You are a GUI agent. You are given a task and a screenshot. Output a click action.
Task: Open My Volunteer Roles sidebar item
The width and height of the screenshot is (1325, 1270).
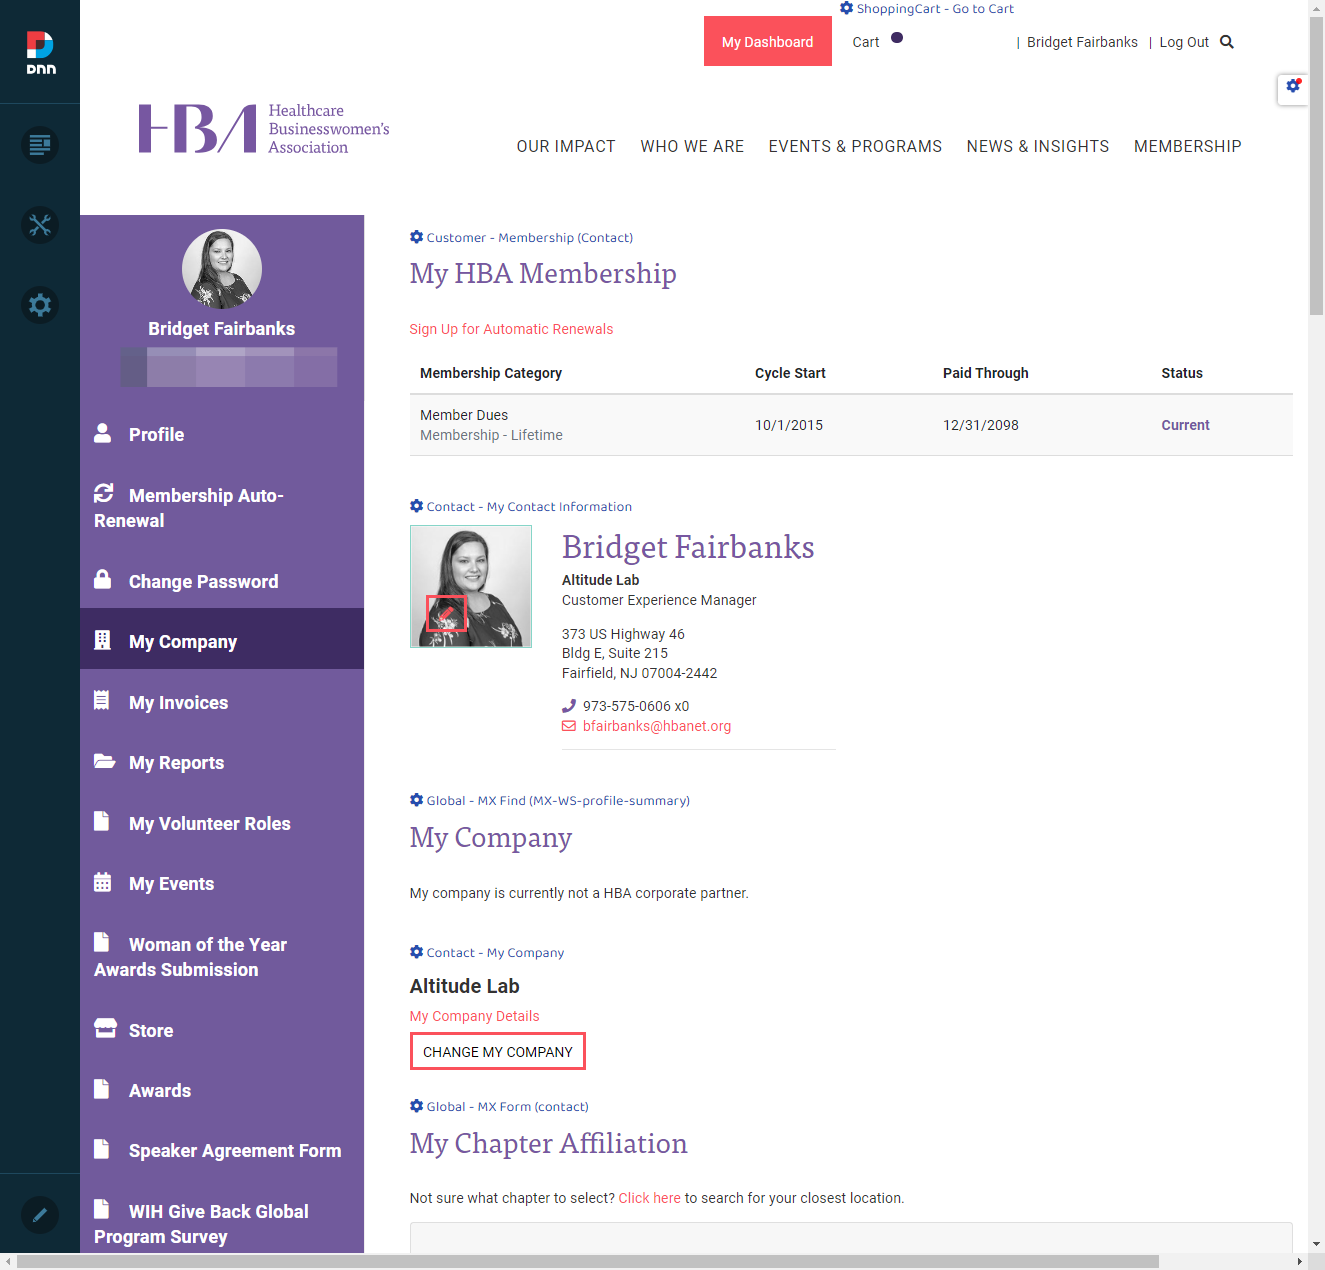click(222, 823)
